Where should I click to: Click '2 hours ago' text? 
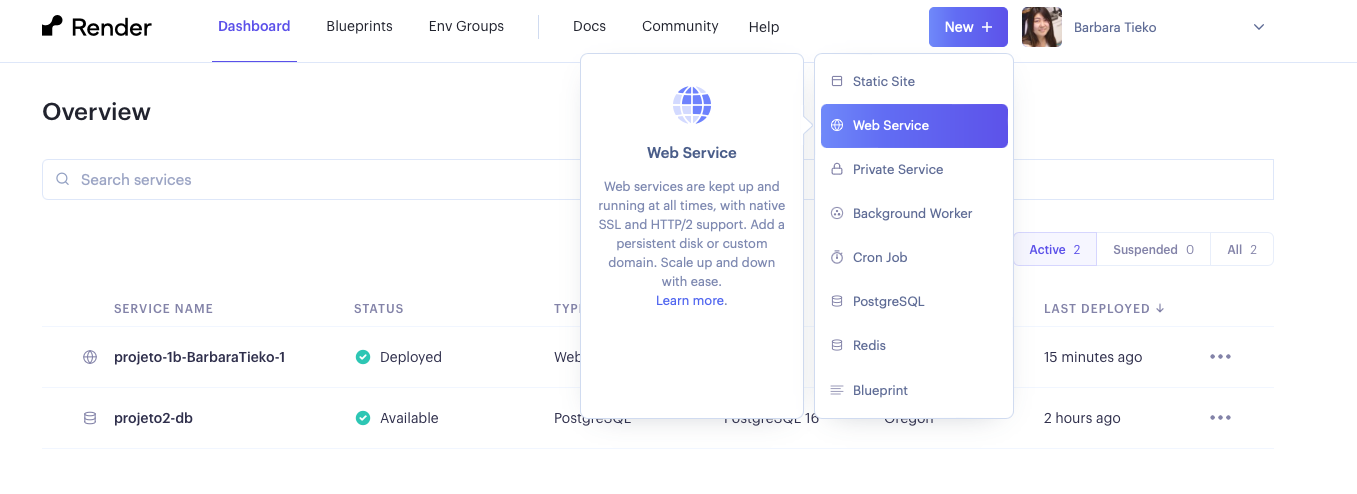tap(1082, 418)
